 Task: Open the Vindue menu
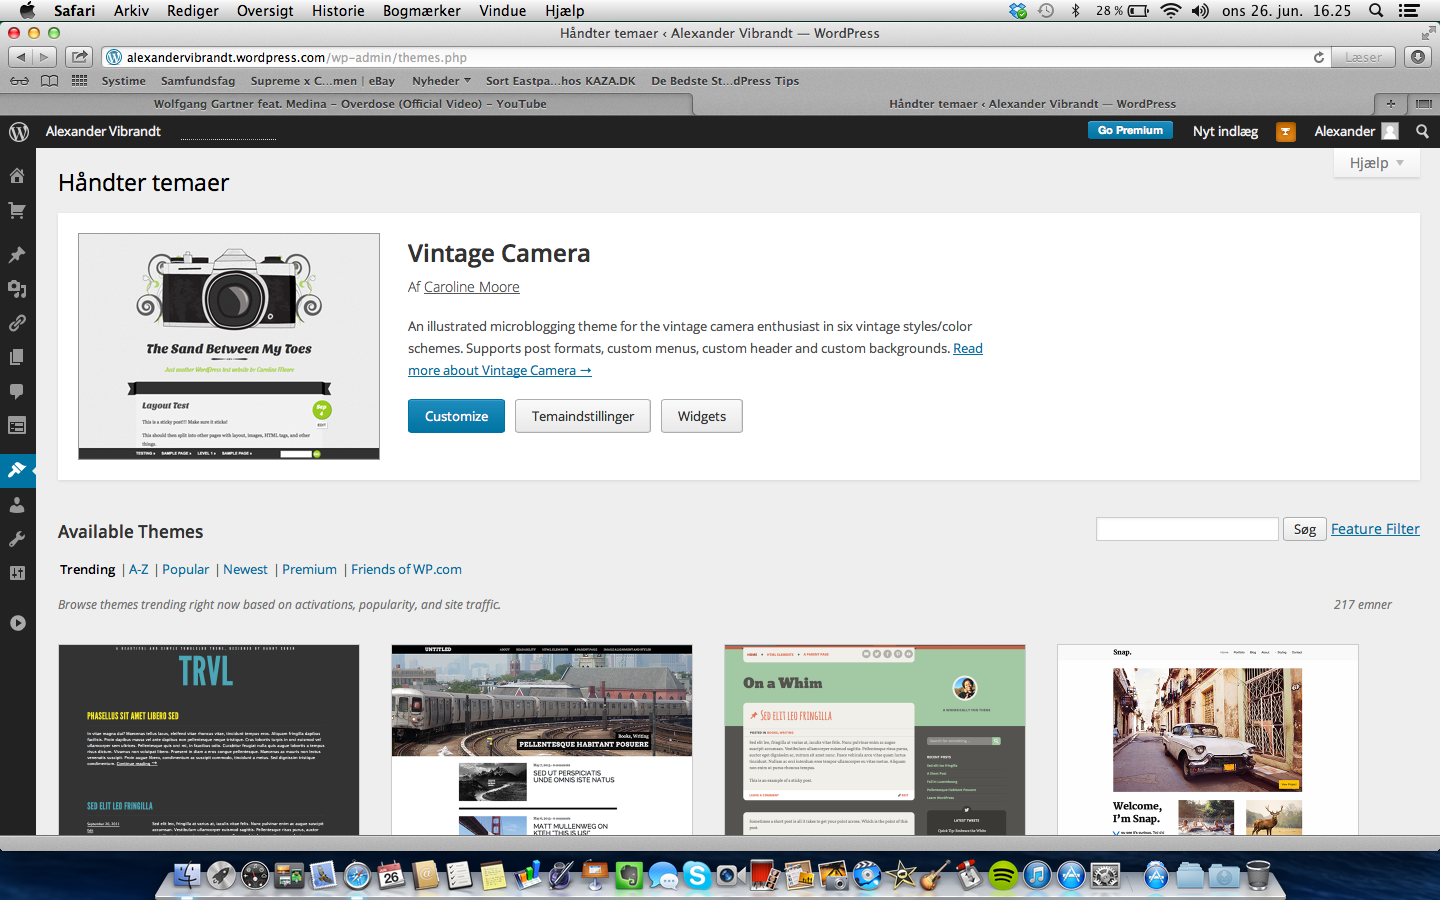point(503,11)
